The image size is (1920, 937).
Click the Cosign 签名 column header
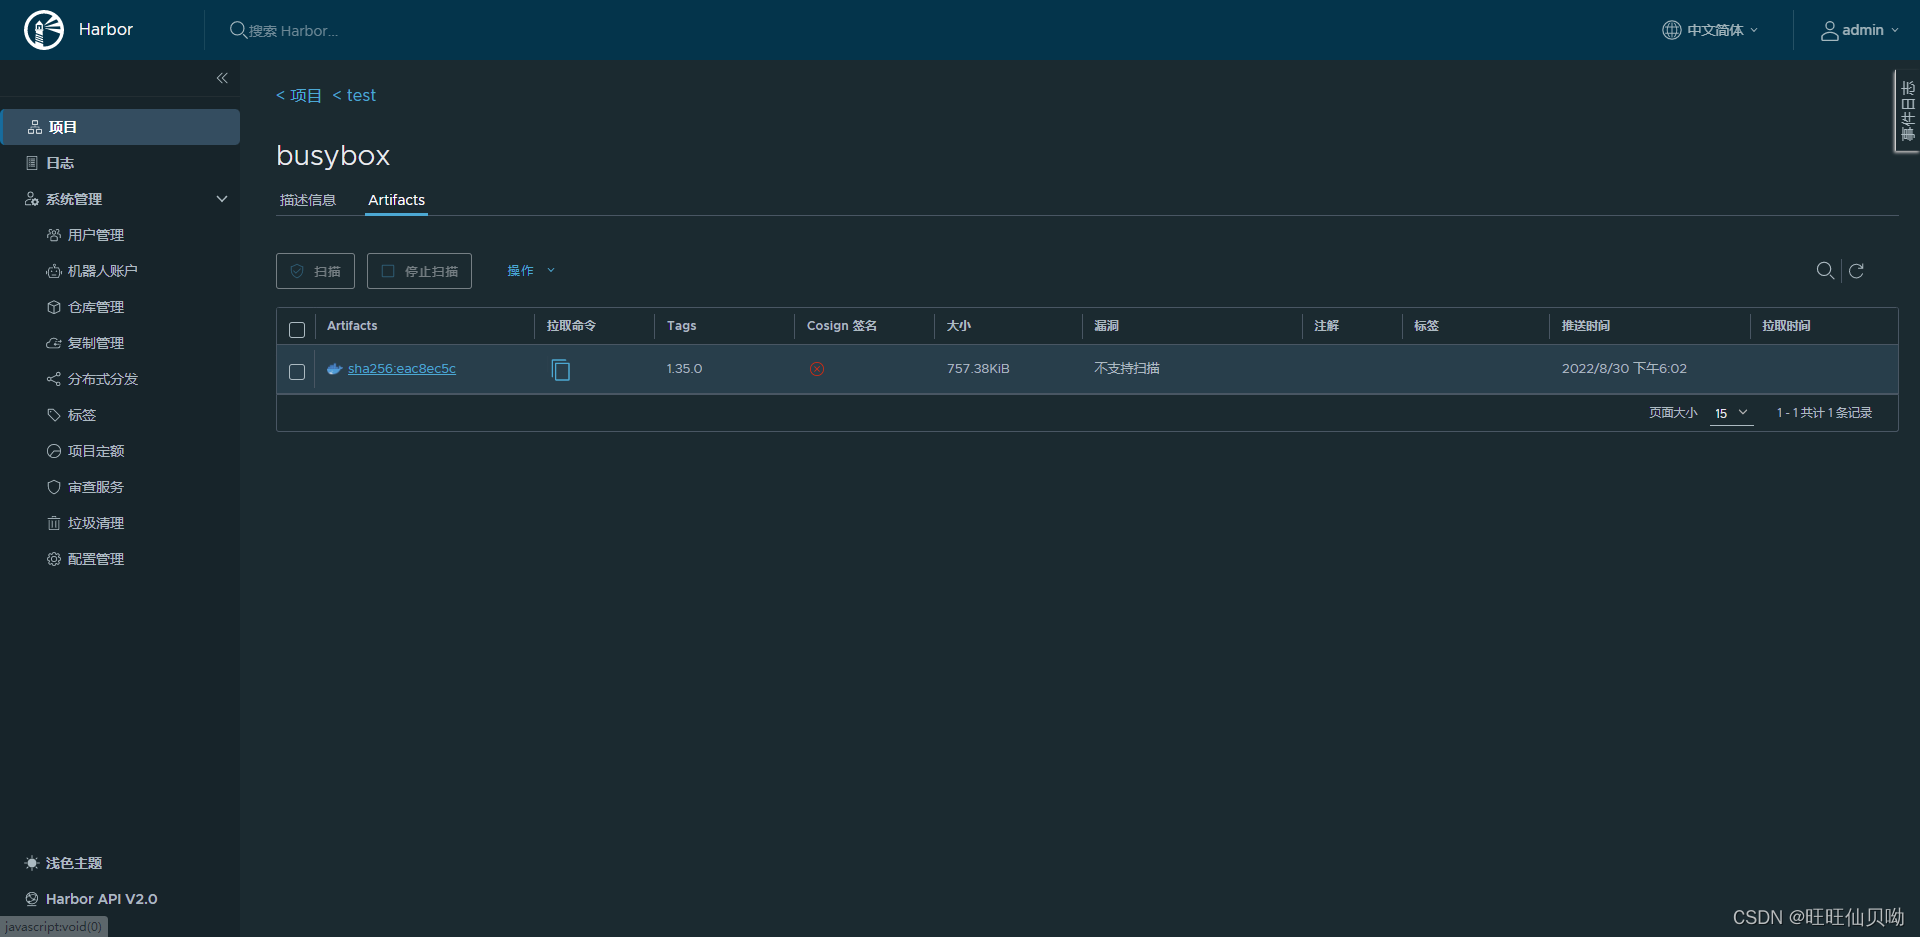pyautogui.click(x=842, y=326)
